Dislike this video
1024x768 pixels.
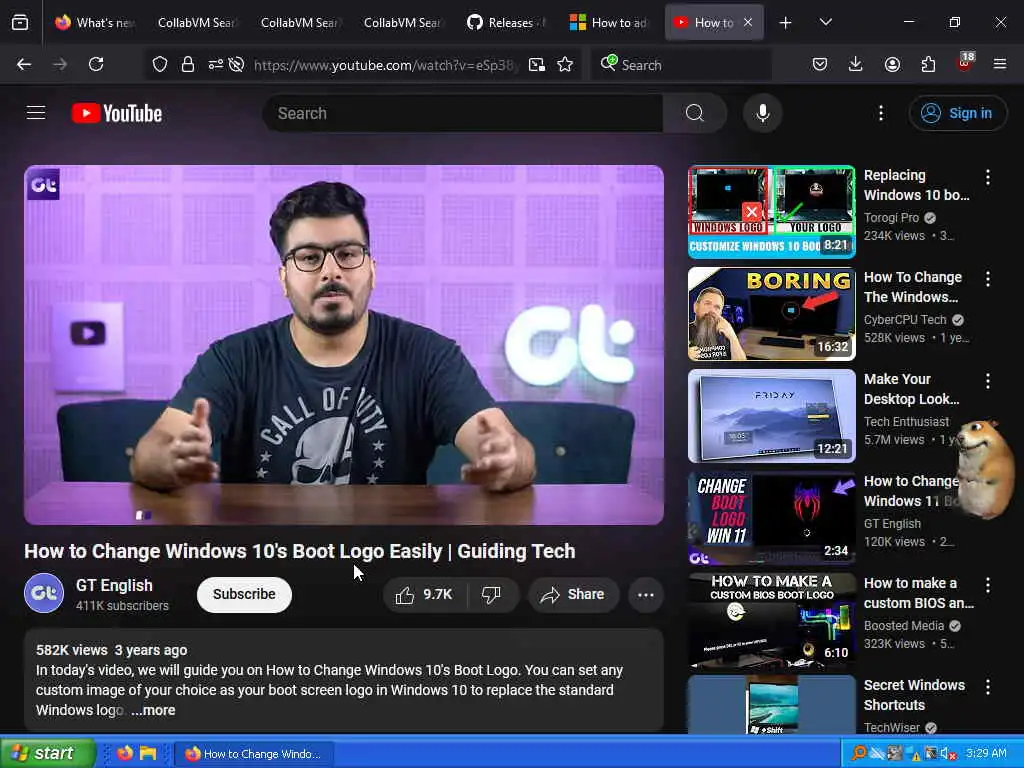coord(492,594)
